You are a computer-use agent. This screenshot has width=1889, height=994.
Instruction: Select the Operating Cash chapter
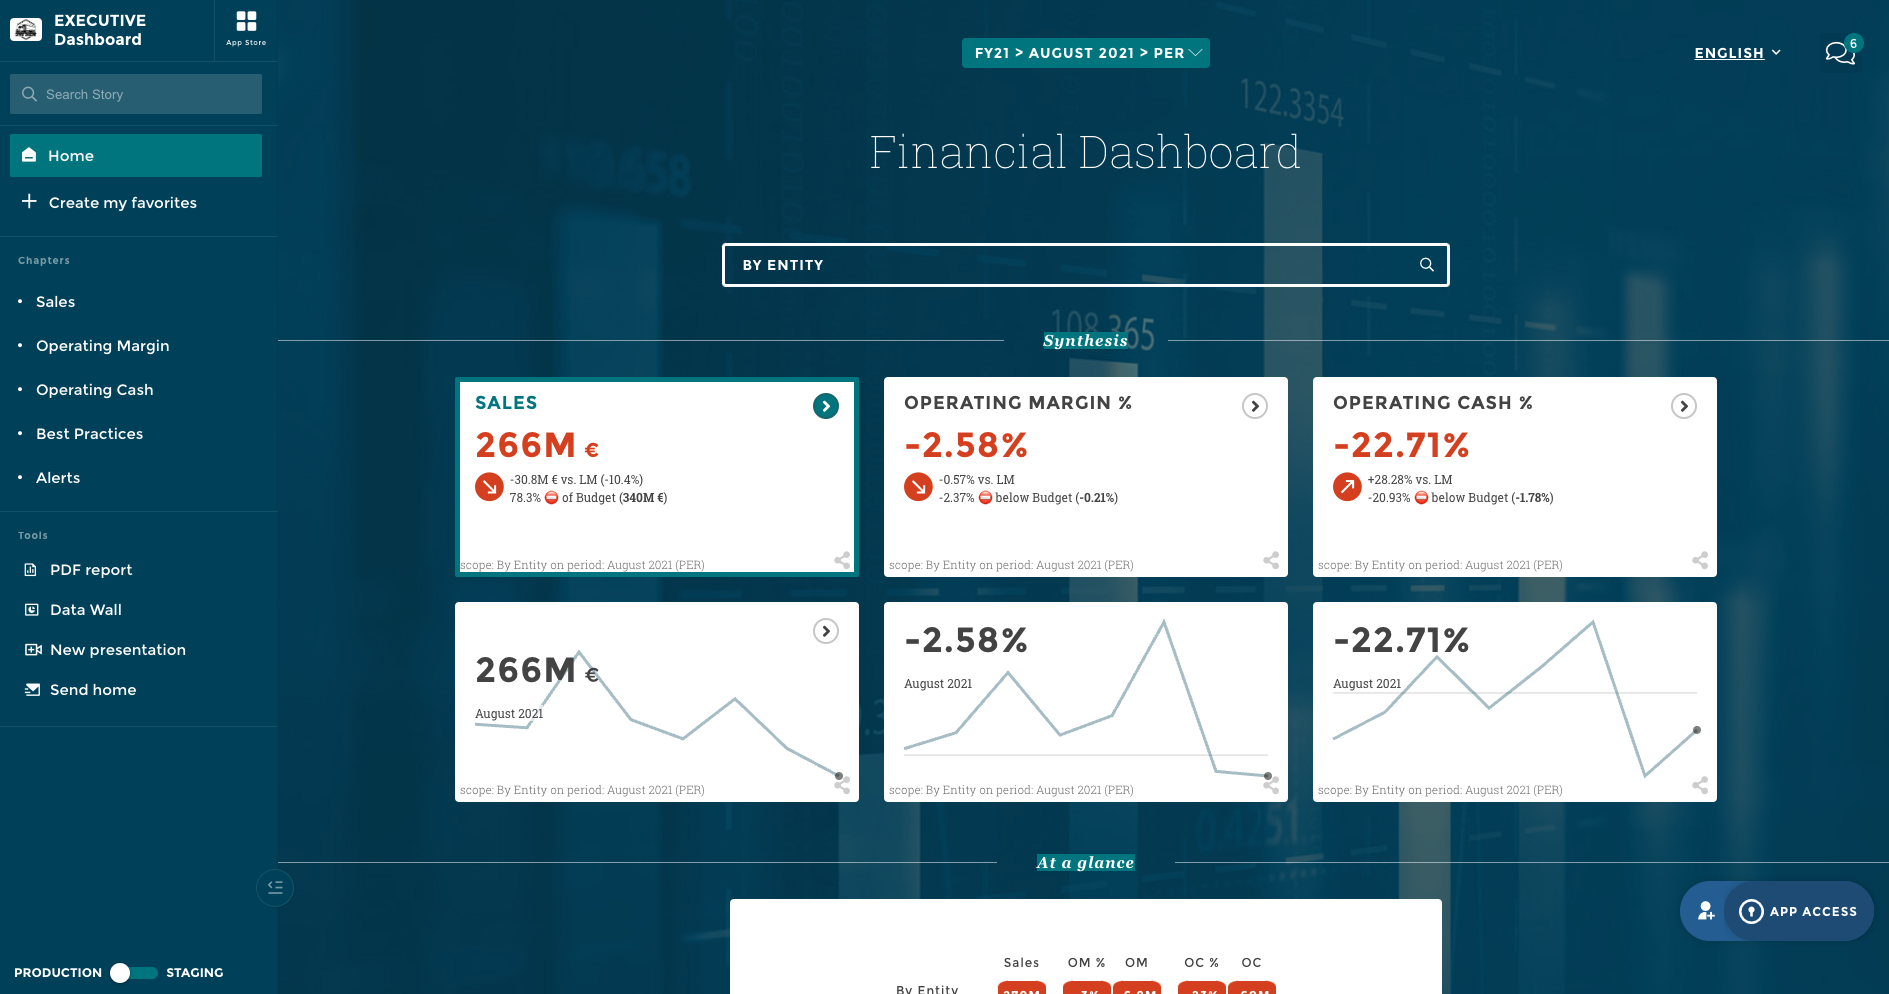click(95, 389)
